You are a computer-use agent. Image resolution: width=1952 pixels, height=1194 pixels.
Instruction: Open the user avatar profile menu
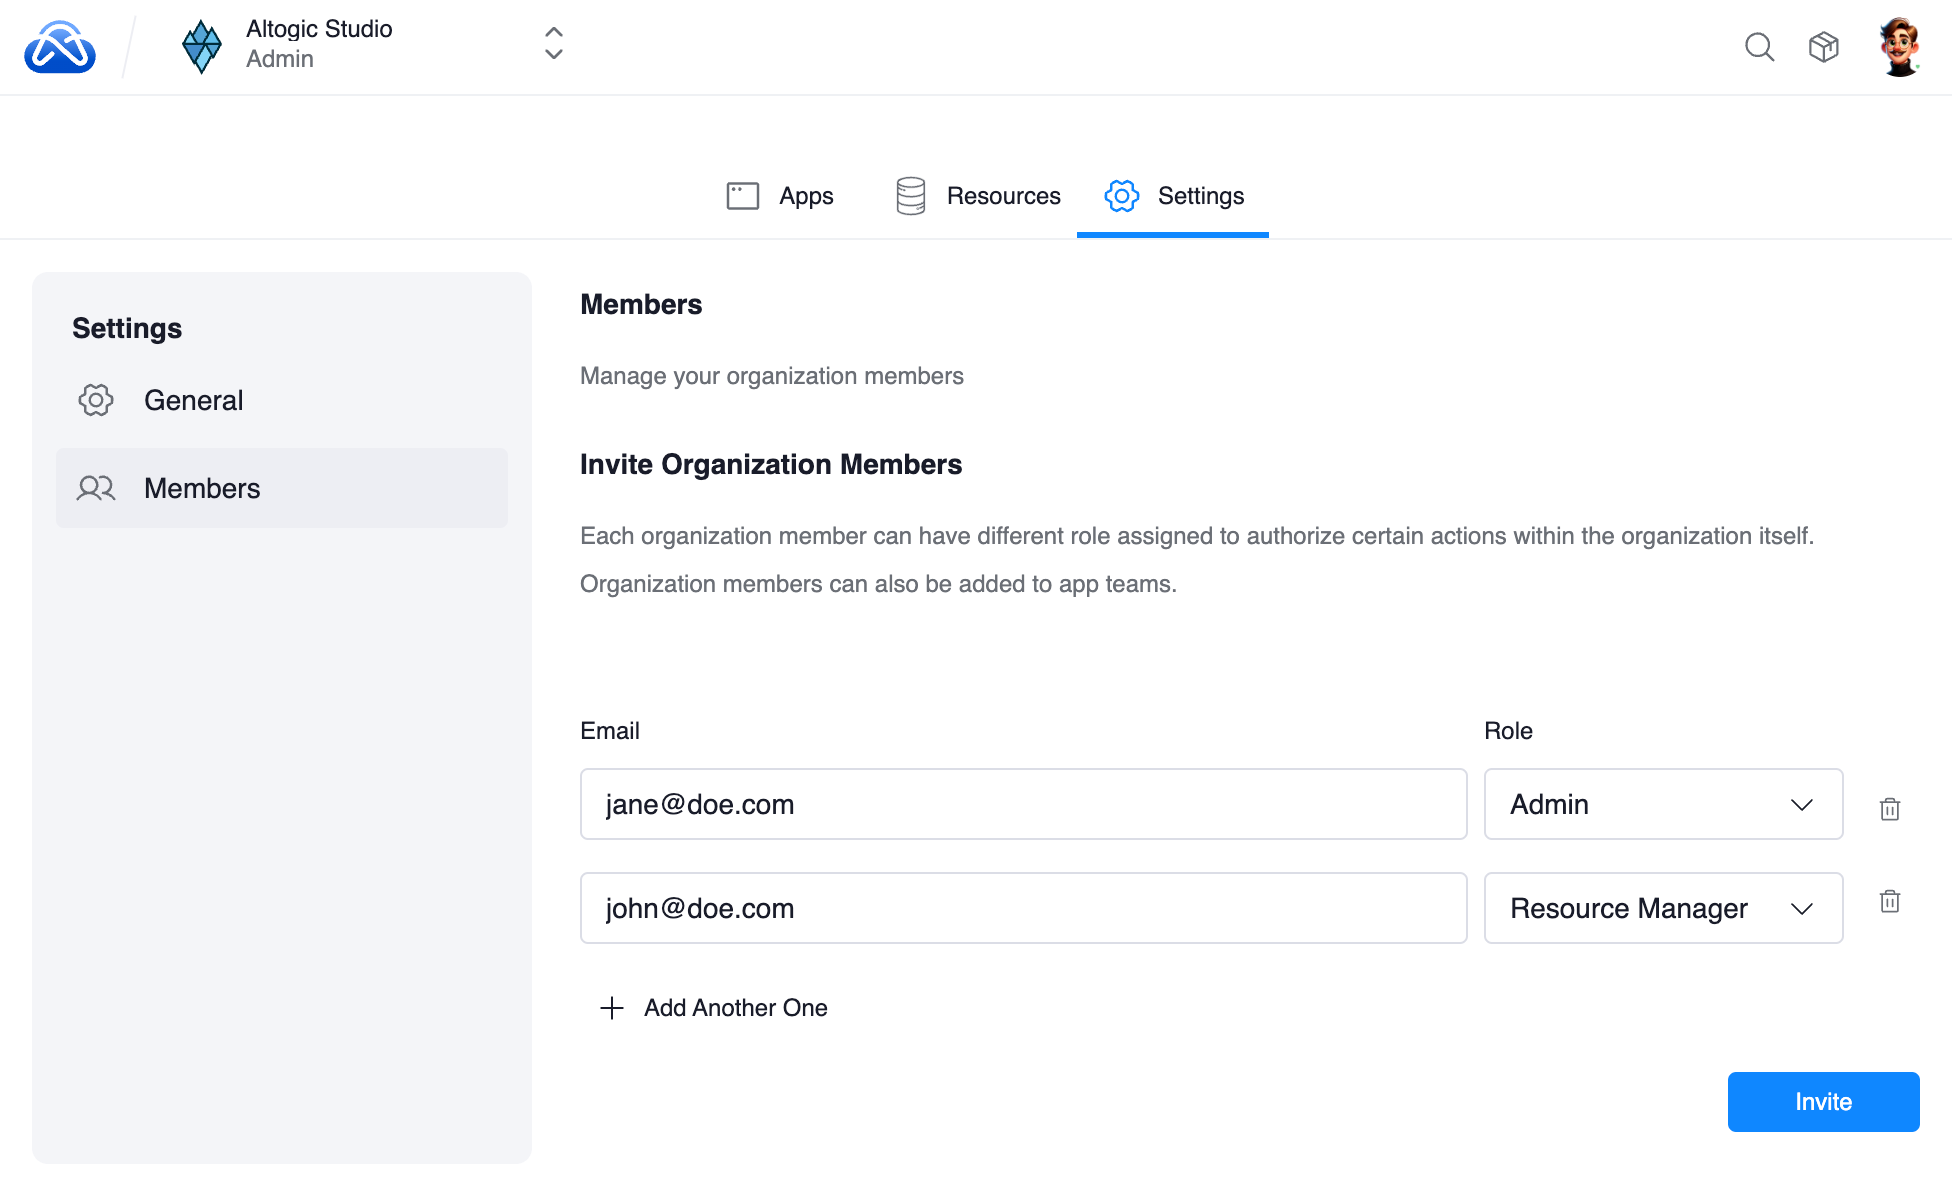1898,47
